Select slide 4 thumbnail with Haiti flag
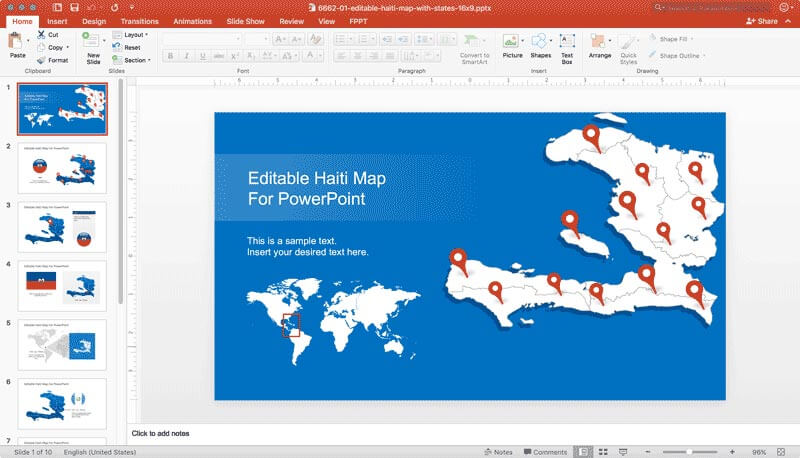Viewport: 800px width, 458px height. 62,286
